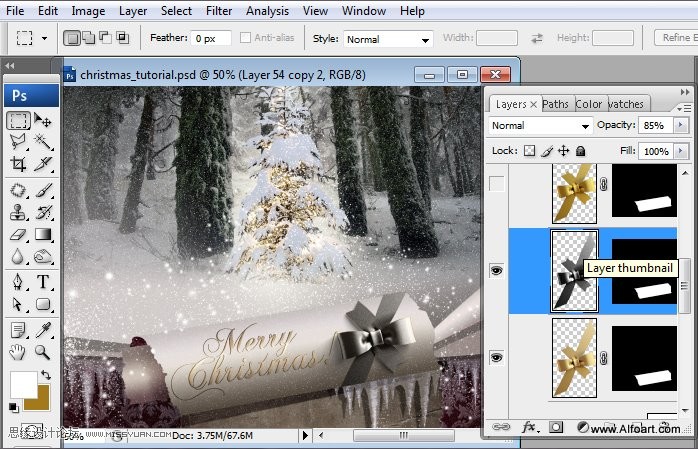698x449 pixels.
Task: Select the Zoom tool
Action: pos(43,352)
